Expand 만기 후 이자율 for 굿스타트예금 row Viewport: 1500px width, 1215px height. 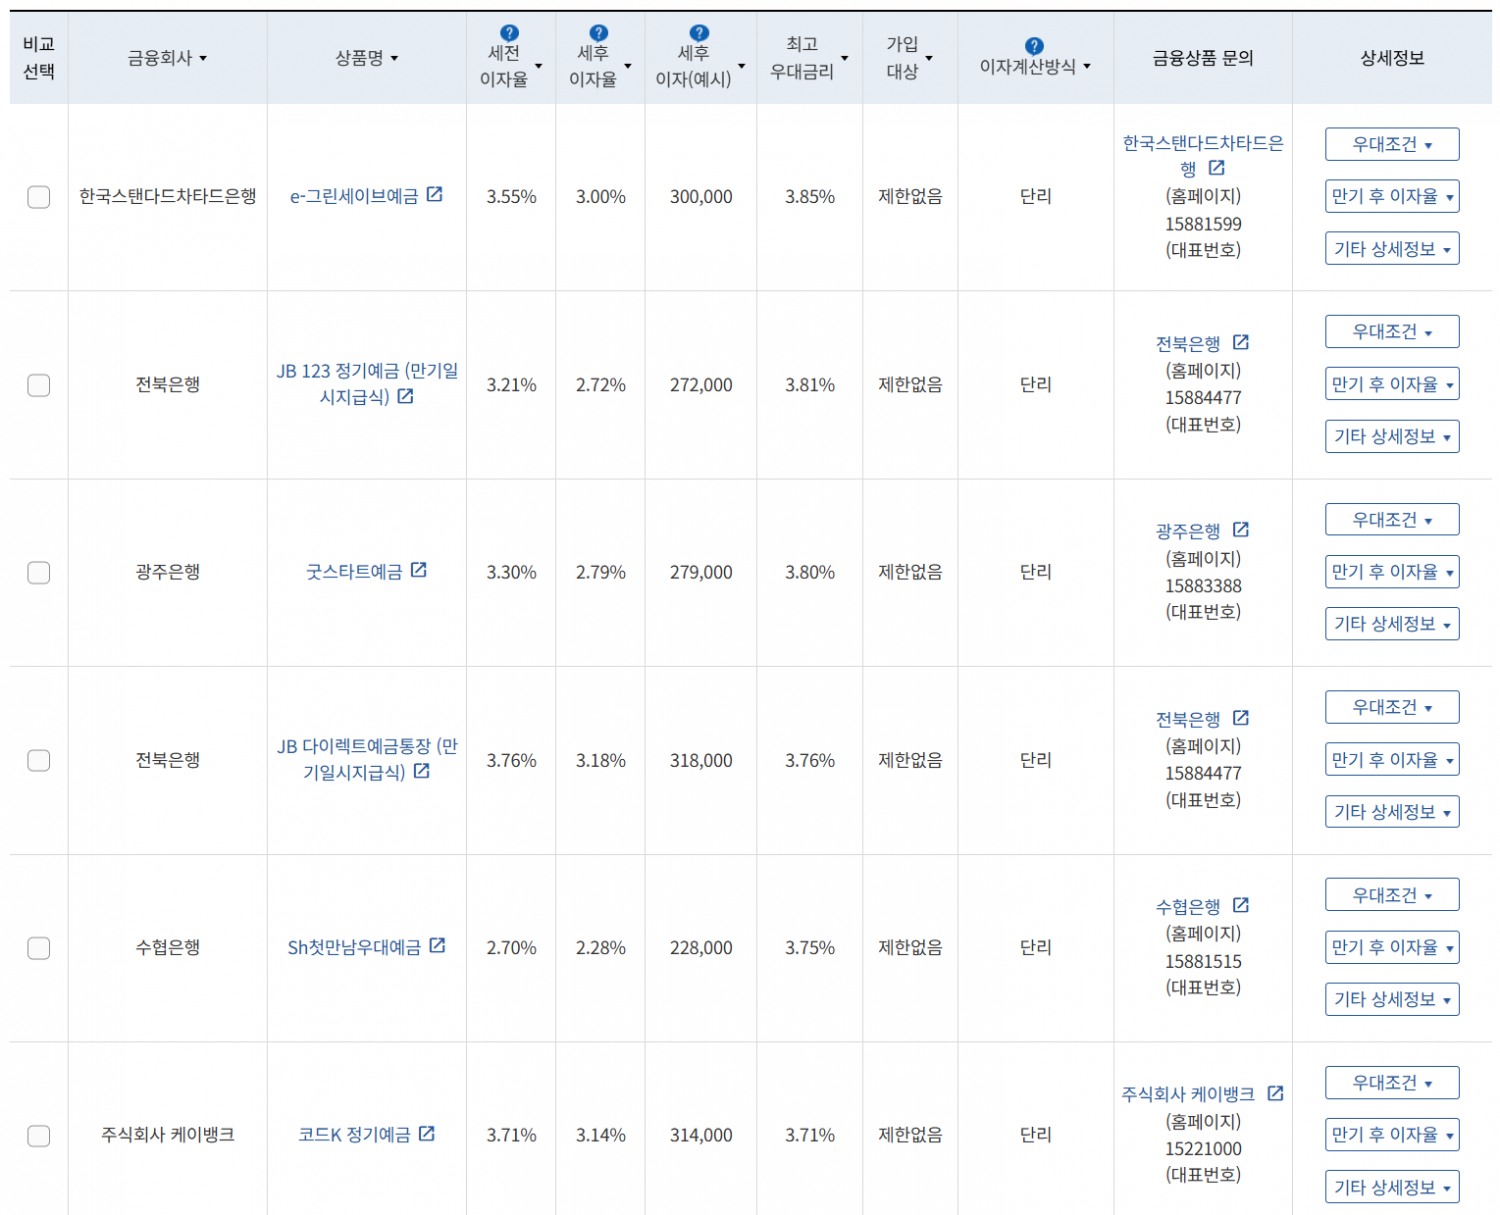click(1392, 572)
